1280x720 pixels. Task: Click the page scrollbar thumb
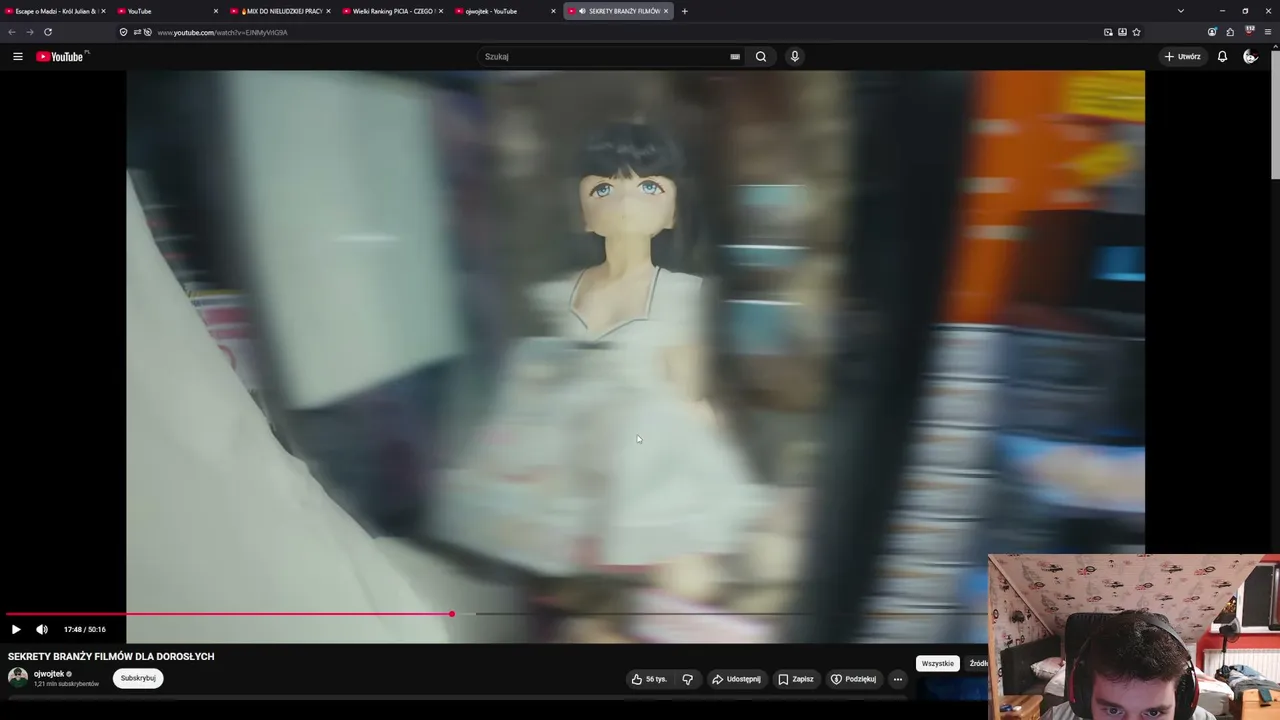[1275, 115]
